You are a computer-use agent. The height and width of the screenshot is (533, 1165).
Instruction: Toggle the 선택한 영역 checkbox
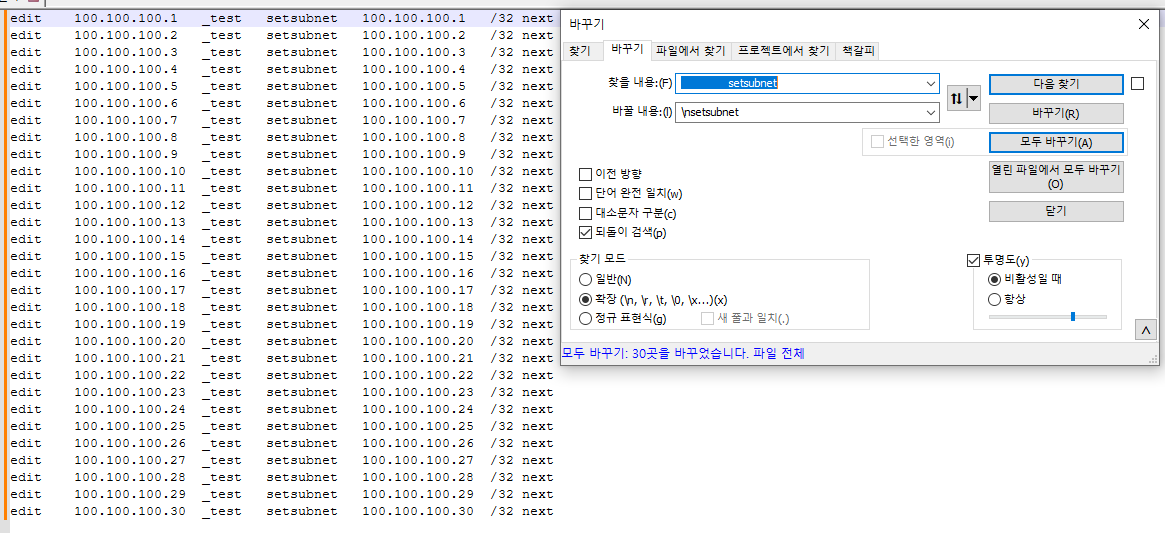point(877,141)
